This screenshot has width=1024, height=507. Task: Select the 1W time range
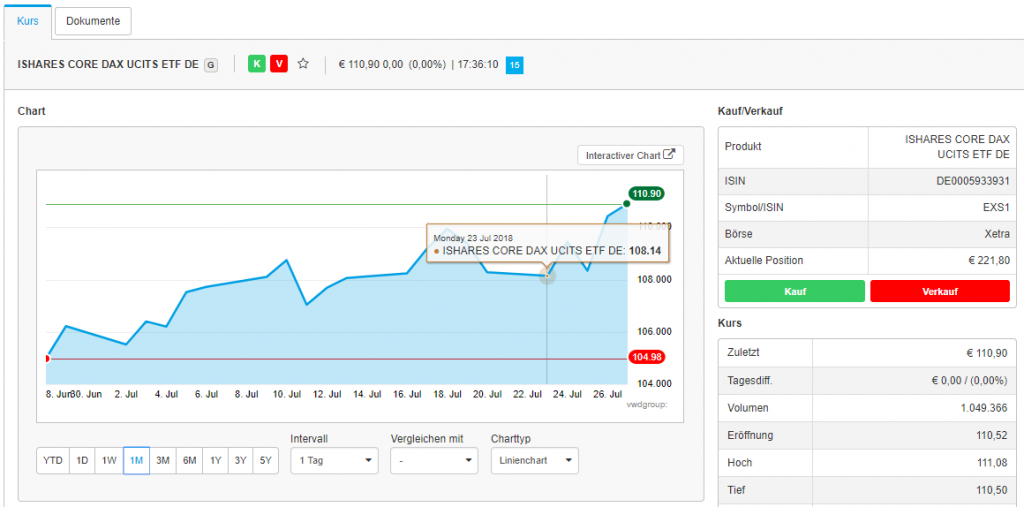tap(109, 461)
